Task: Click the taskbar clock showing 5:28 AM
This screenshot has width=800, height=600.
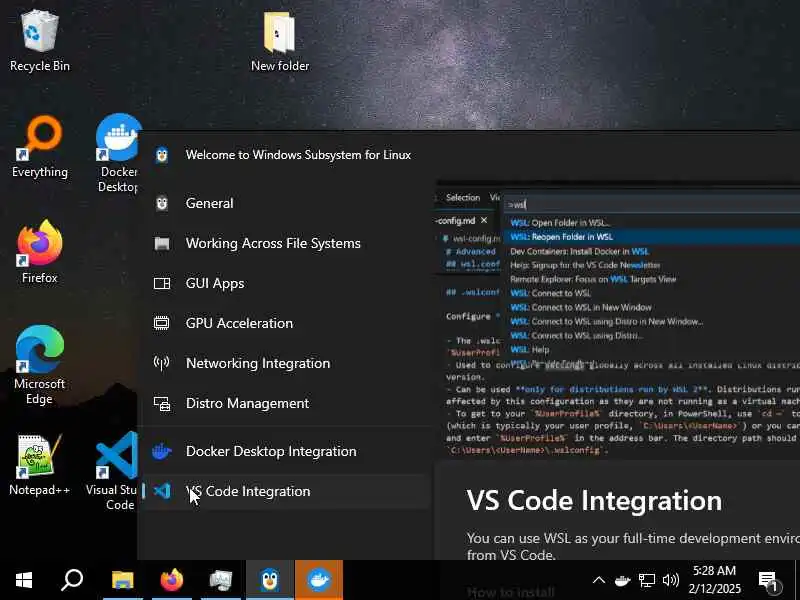Action: point(714,580)
